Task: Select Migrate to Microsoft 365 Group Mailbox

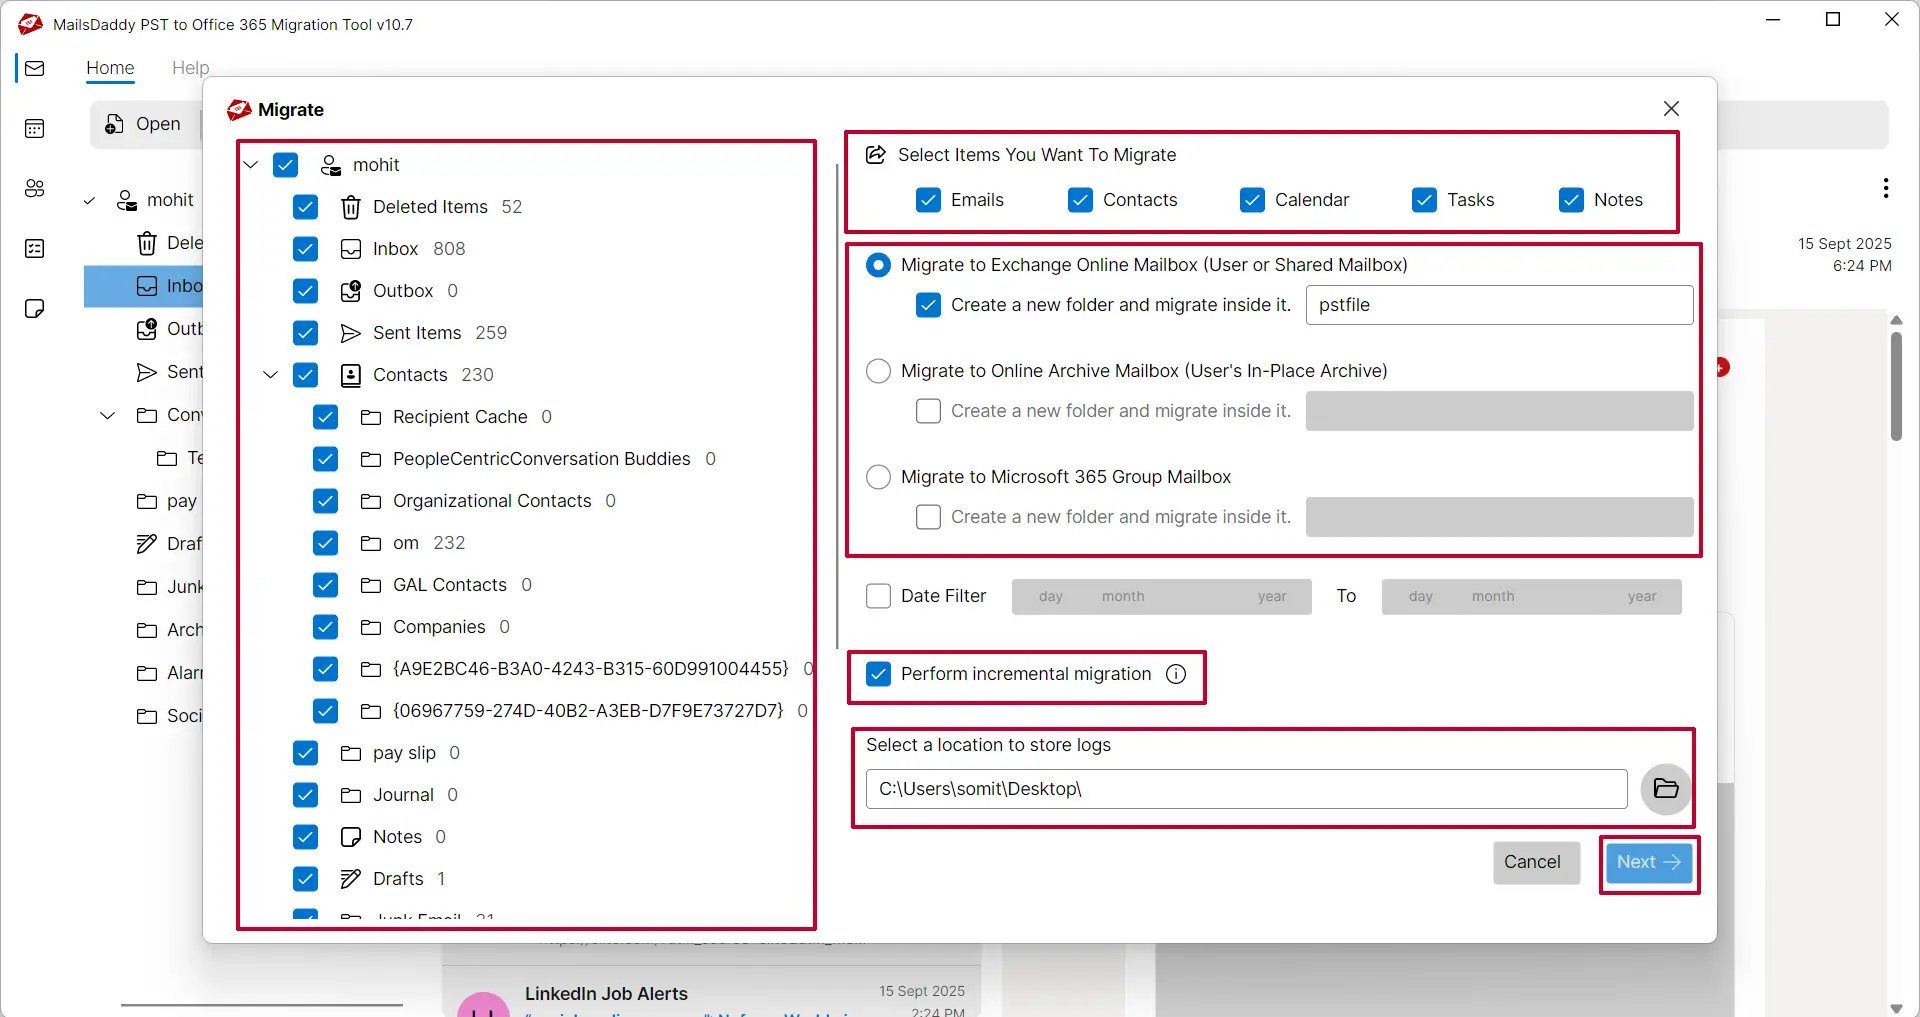Action: 878,477
